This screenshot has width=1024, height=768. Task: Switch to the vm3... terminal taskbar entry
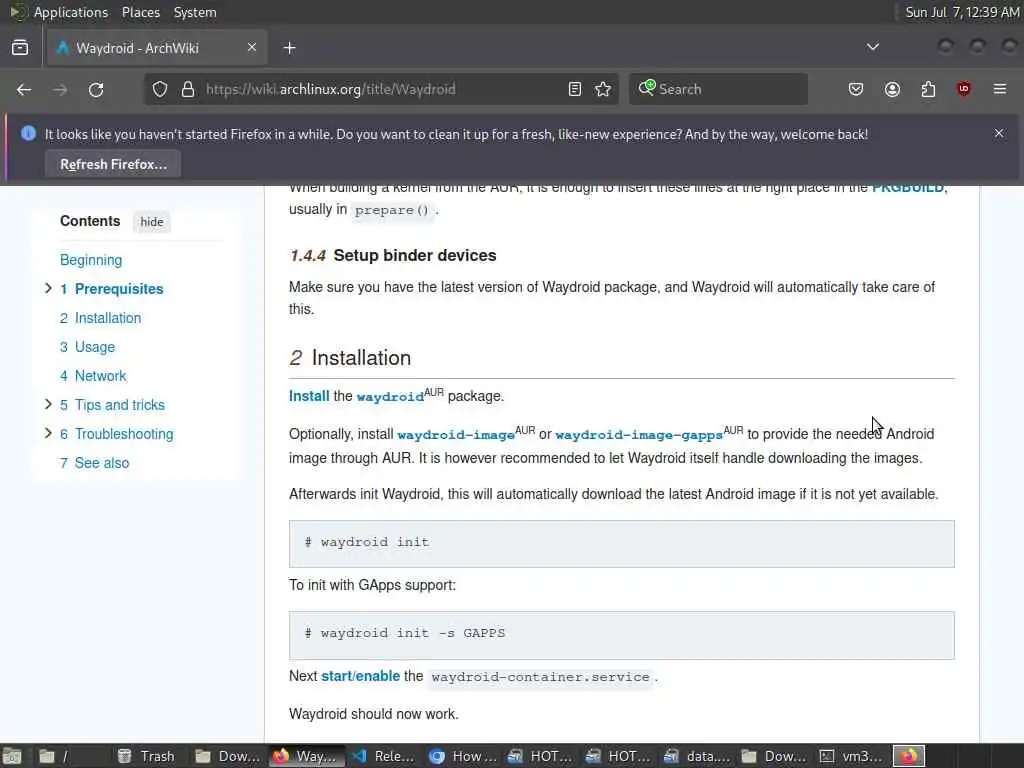point(852,756)
